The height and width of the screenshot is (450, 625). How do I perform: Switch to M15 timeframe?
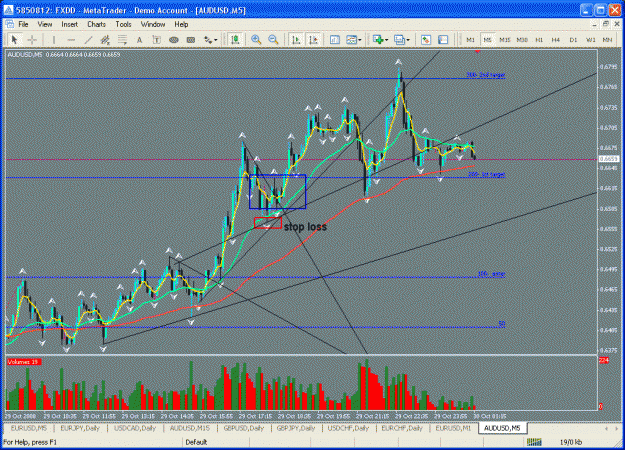click(x=505, y=40)
